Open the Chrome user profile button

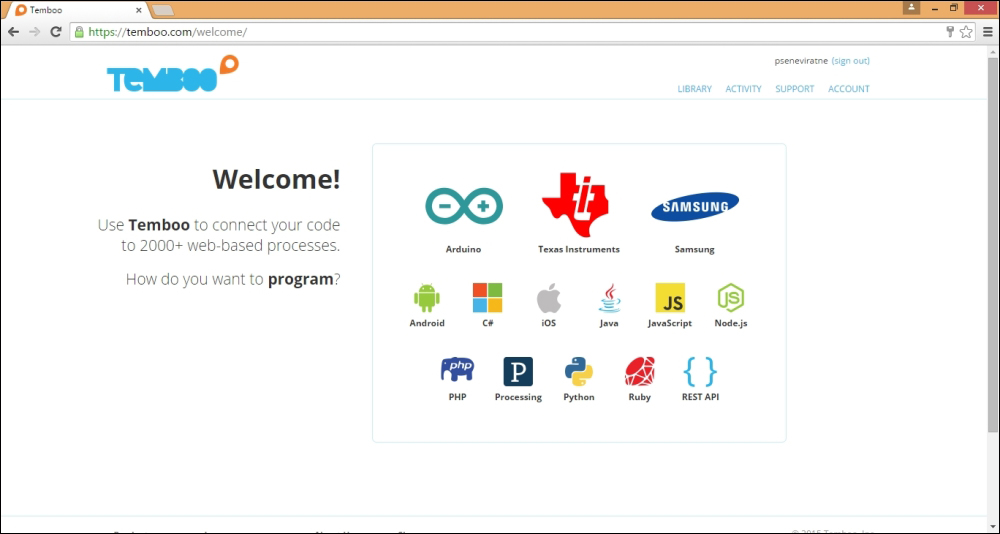pyautogui.click(x=911, y=8)
